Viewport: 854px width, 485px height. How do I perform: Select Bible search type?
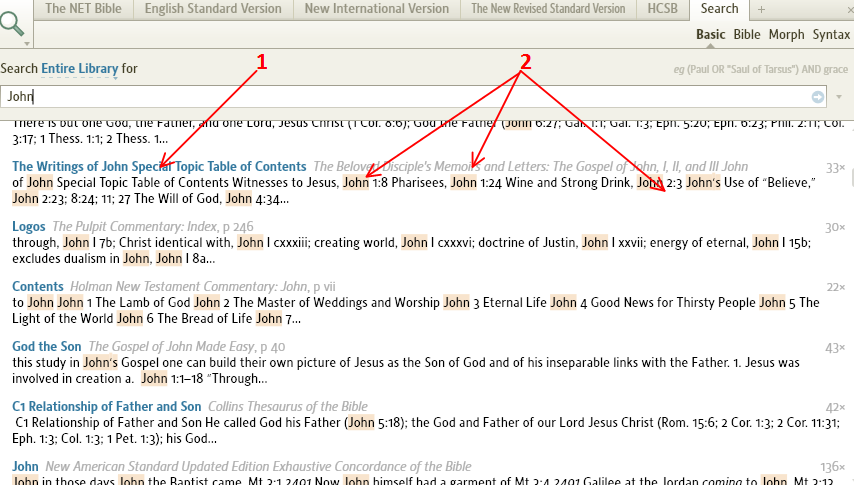click(747, 34)
